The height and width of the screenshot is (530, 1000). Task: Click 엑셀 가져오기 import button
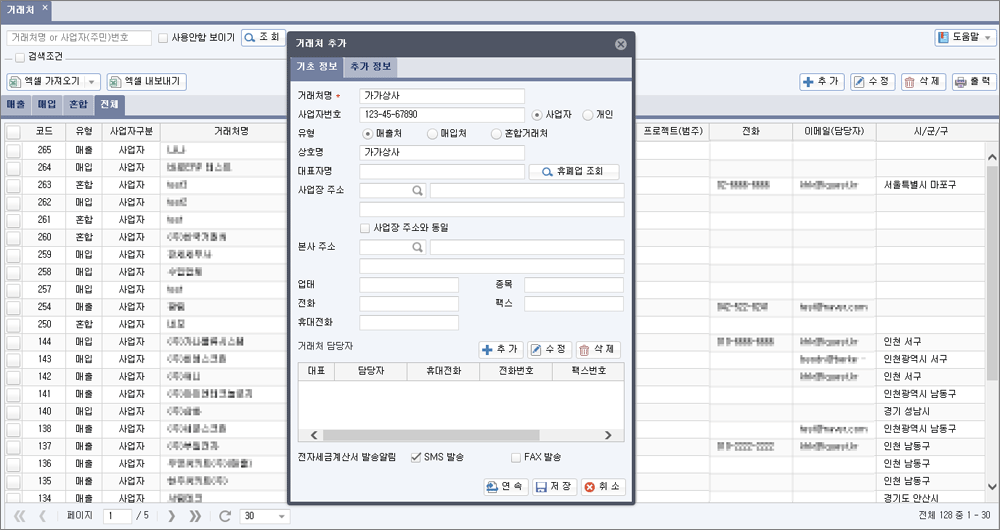tap(47, 82)
